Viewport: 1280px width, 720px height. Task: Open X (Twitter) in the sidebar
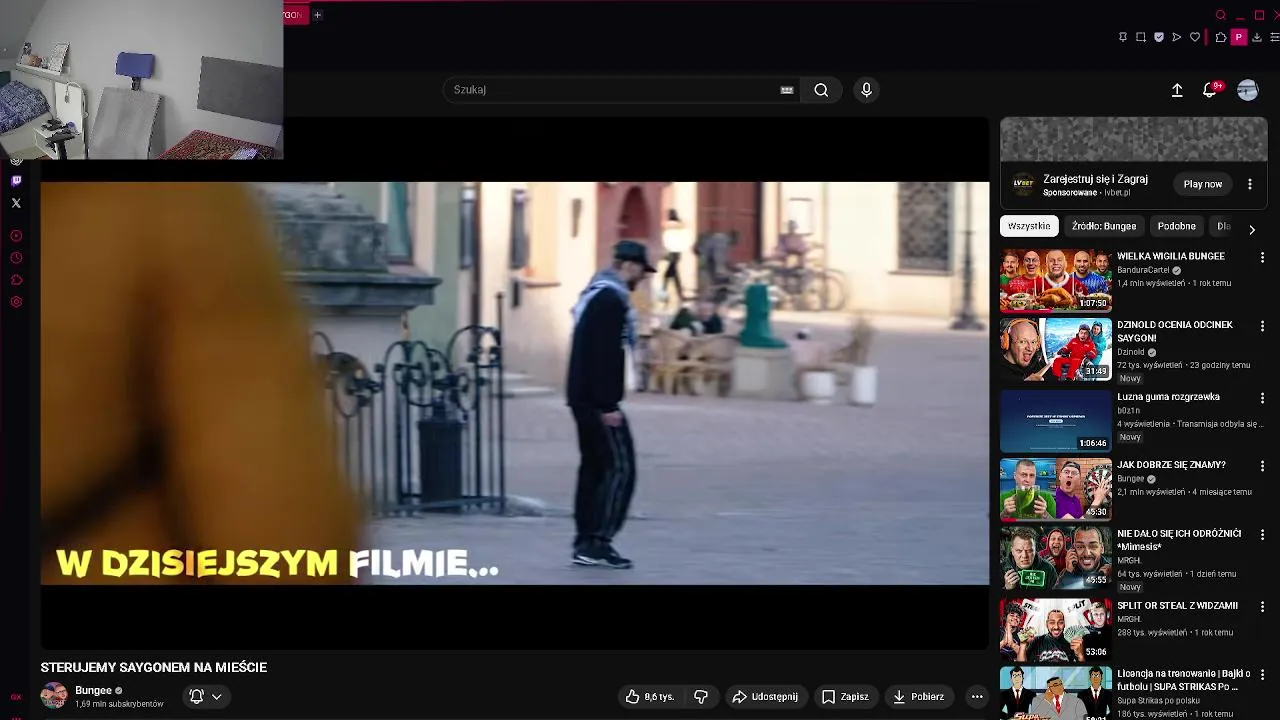(x=16, y=203)
